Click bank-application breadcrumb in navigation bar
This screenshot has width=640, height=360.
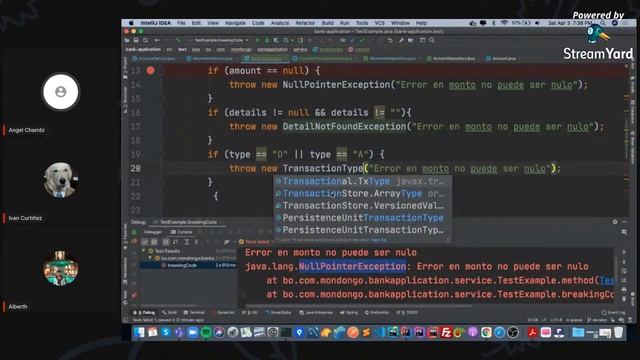coord(143,49)
